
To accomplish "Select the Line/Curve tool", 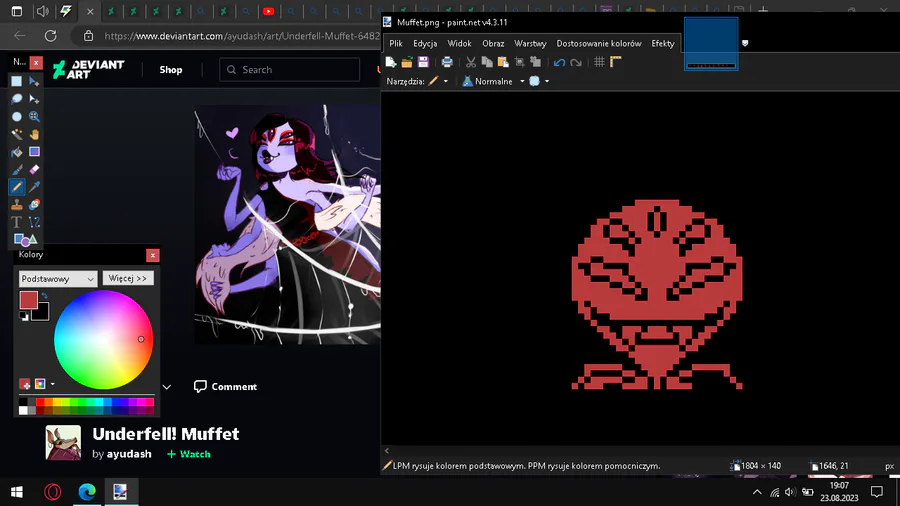I will (34, 222).
